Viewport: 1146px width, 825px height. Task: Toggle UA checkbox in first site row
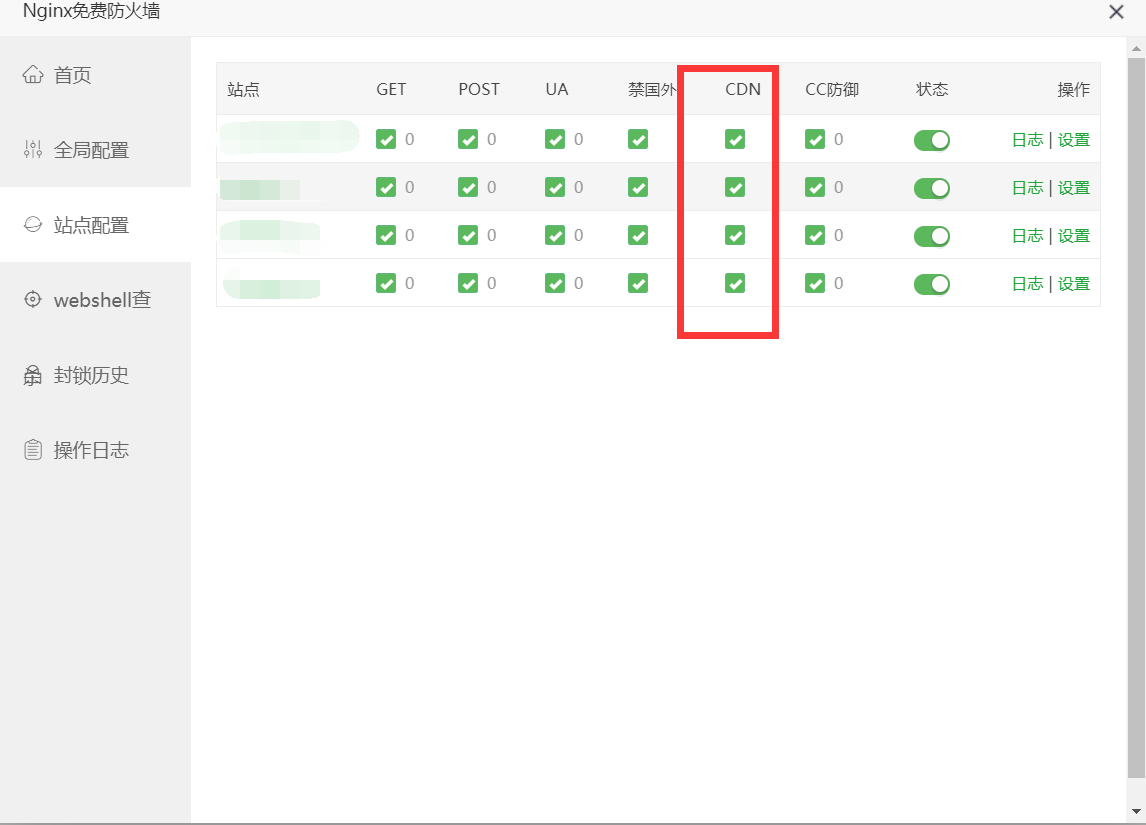click(555, 139)
